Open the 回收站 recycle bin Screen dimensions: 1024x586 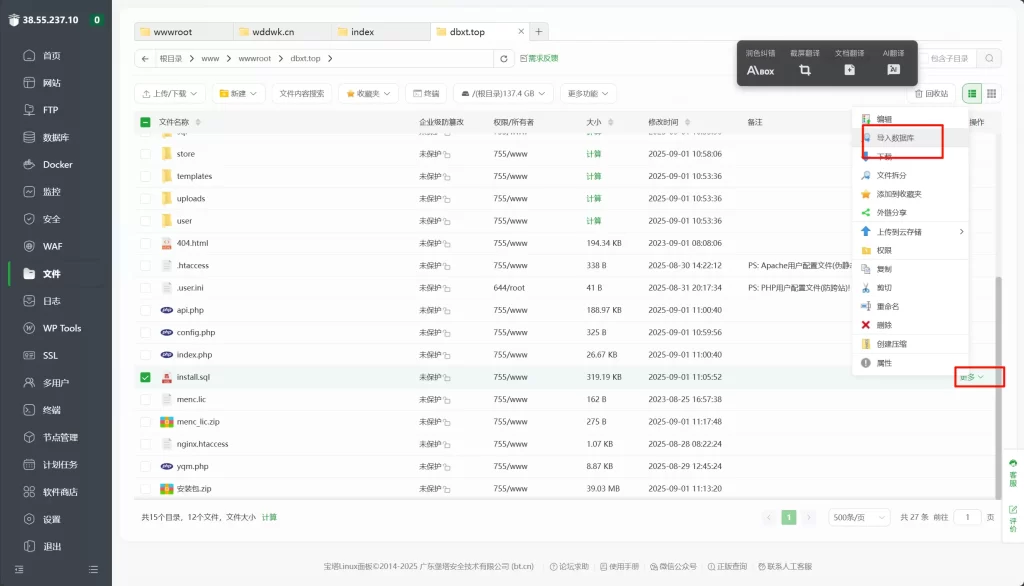tap(930, 93)
